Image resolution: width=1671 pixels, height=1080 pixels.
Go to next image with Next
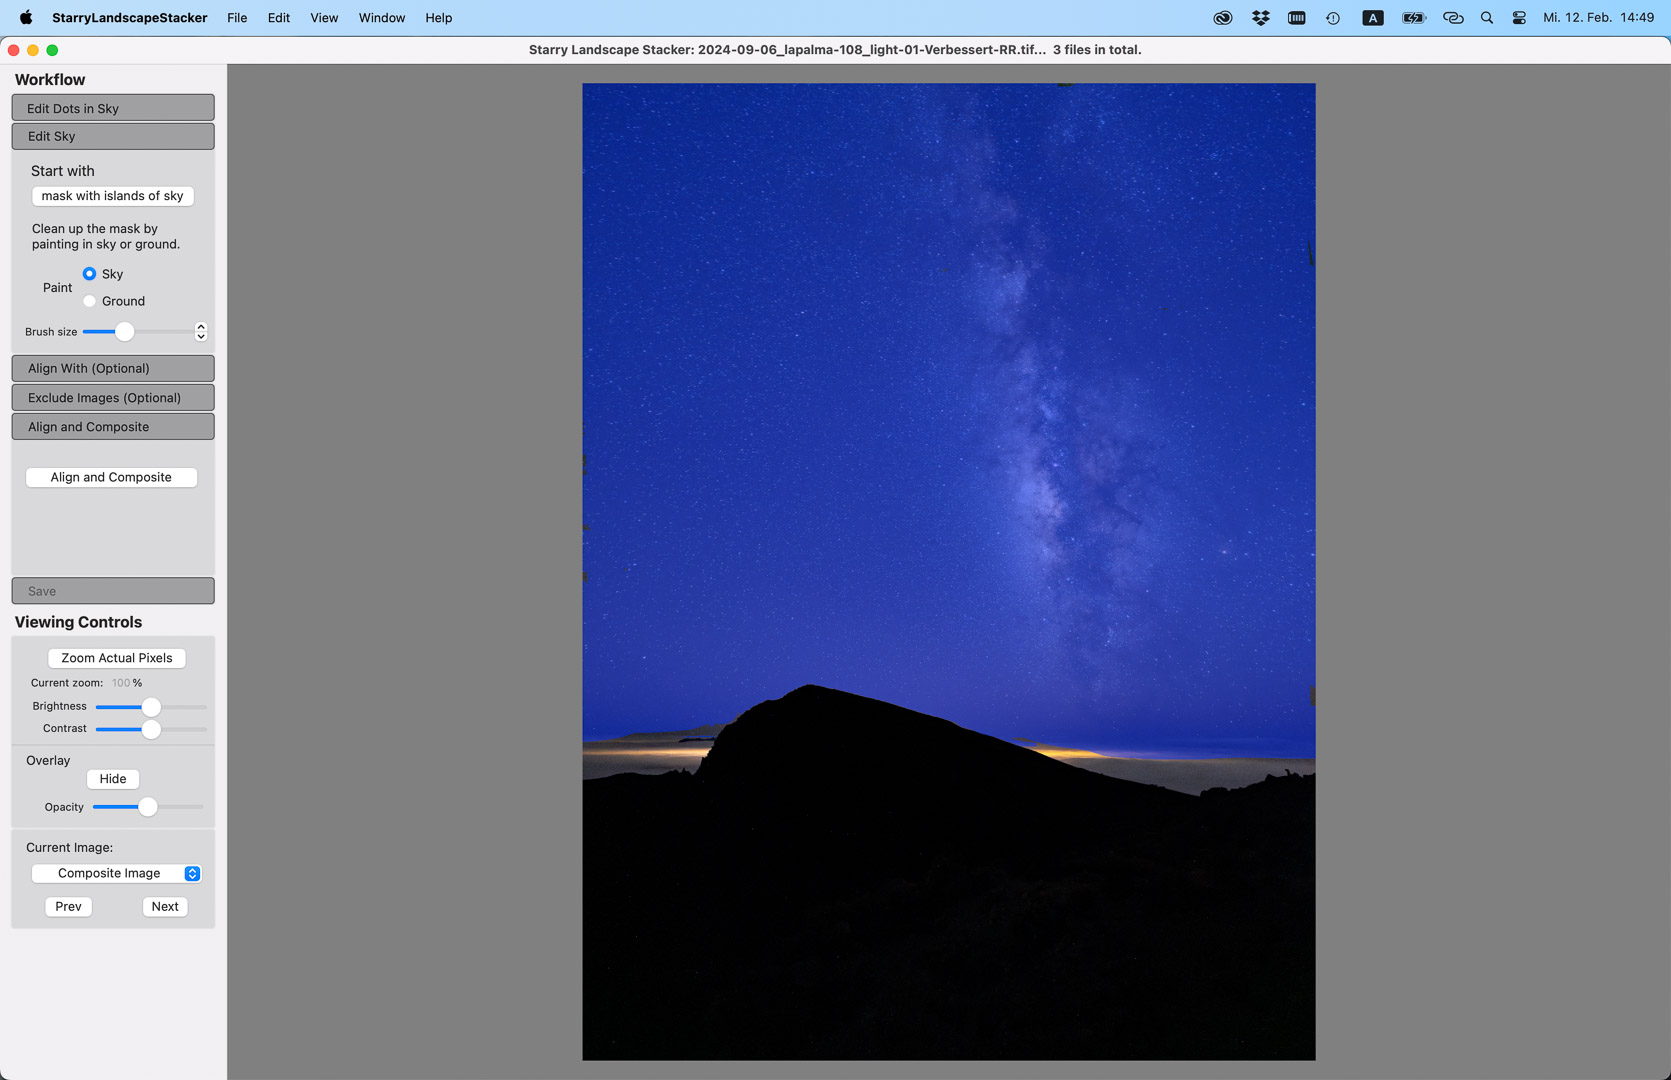click(165, 906)
